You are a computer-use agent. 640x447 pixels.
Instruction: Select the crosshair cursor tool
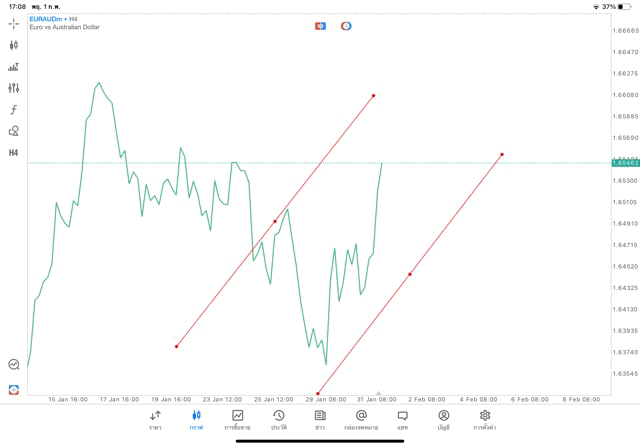point(14,23)
